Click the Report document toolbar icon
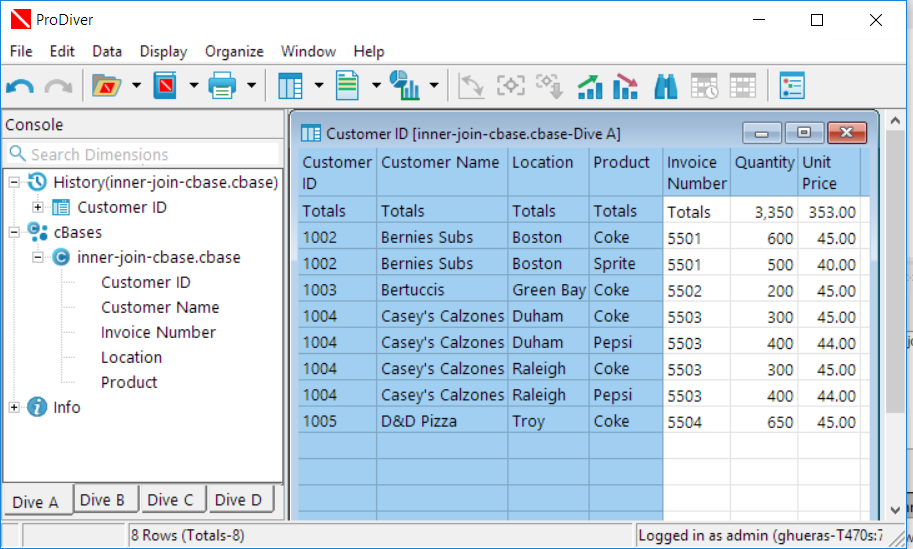Screen dimensions: 913x549 coord(347,86)
